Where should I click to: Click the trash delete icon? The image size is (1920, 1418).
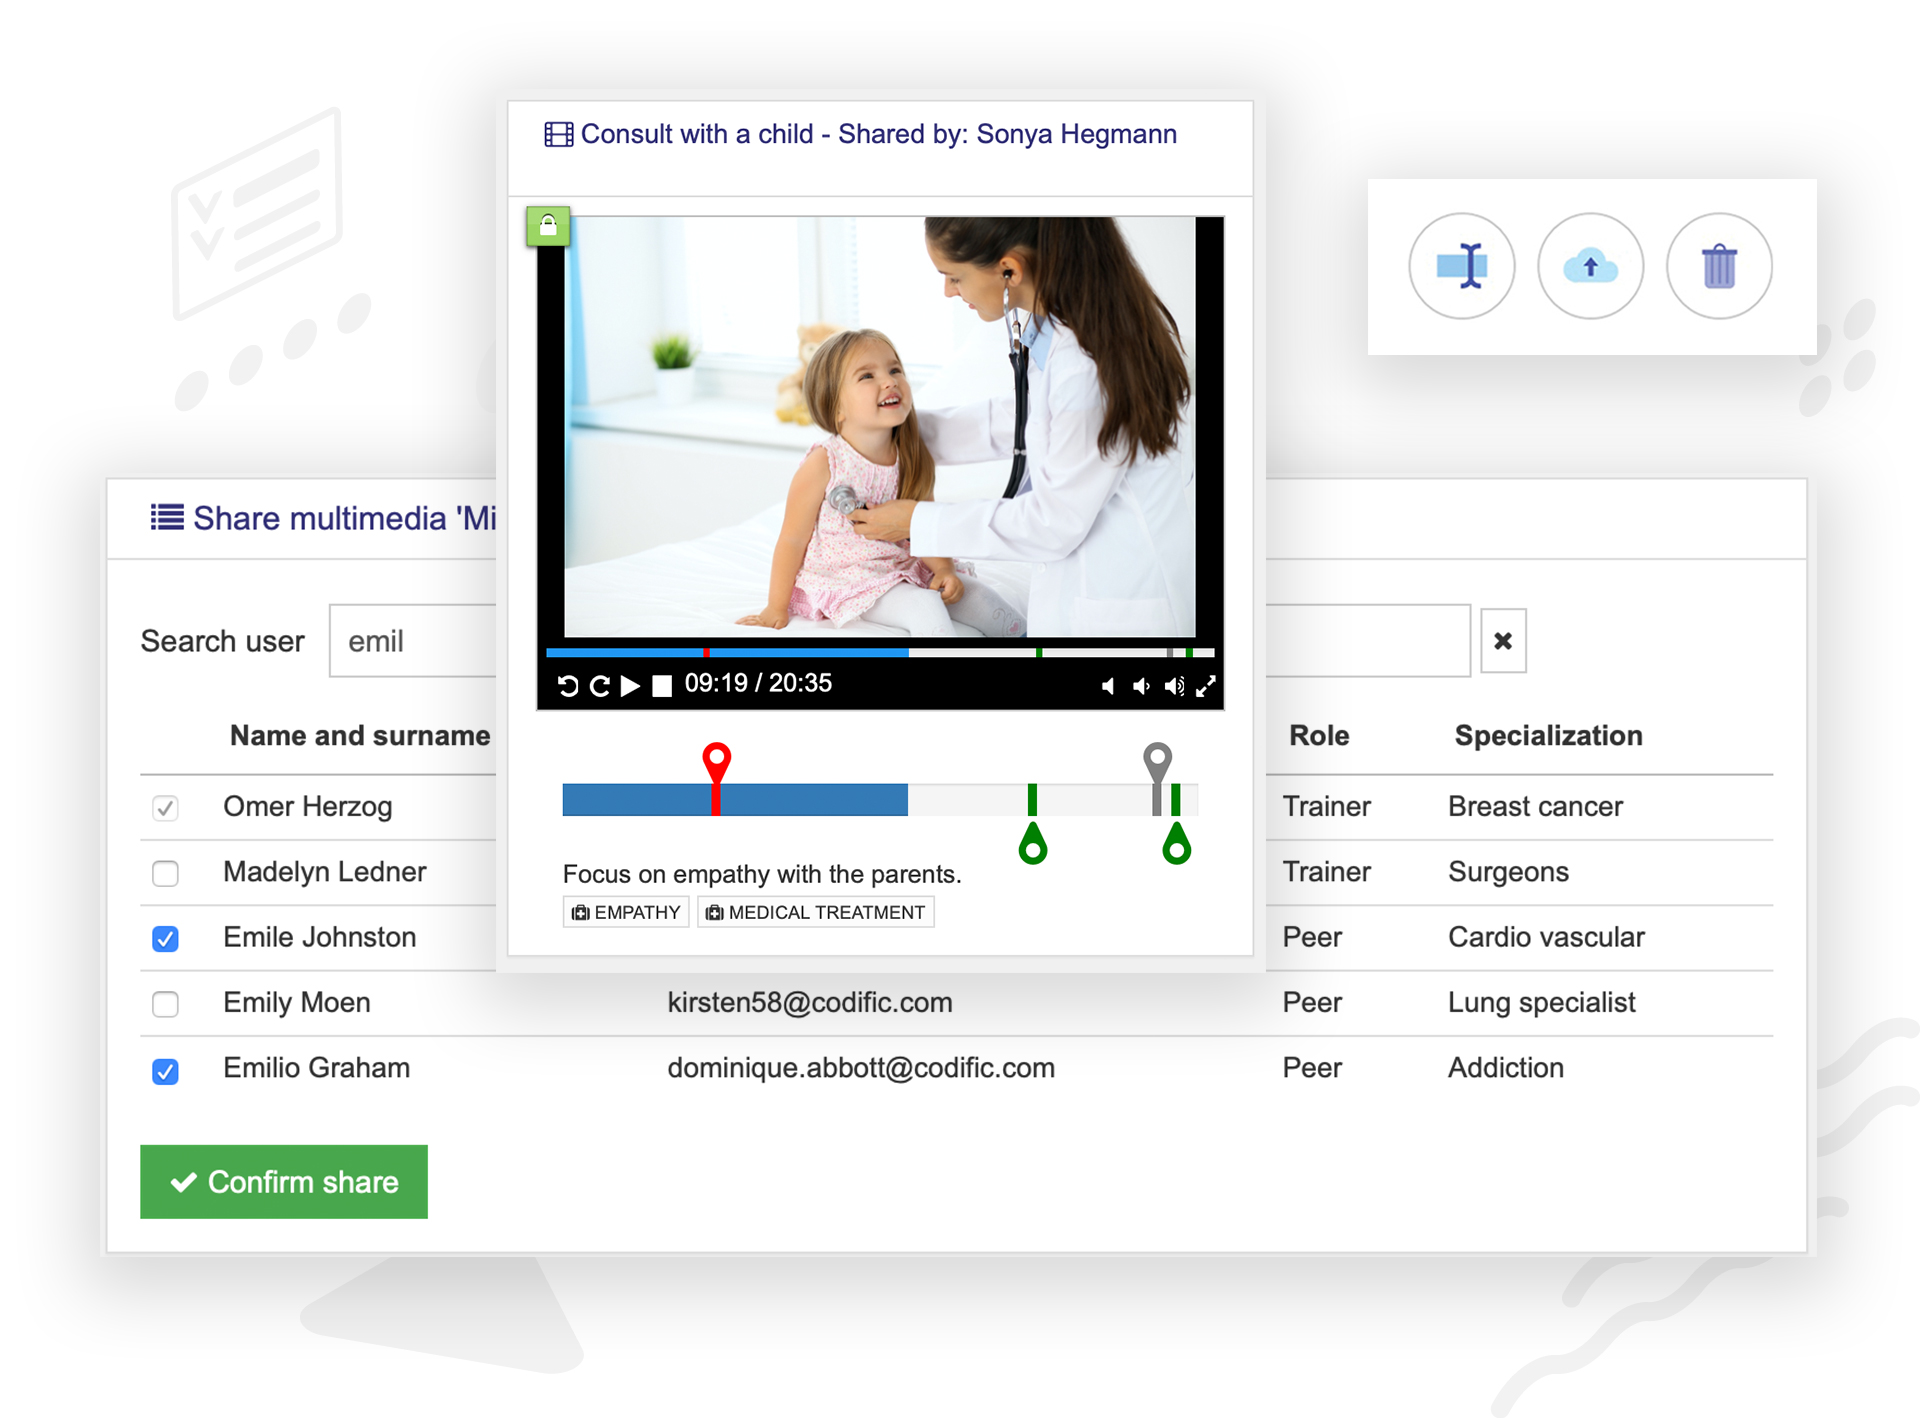[1718, 266]
